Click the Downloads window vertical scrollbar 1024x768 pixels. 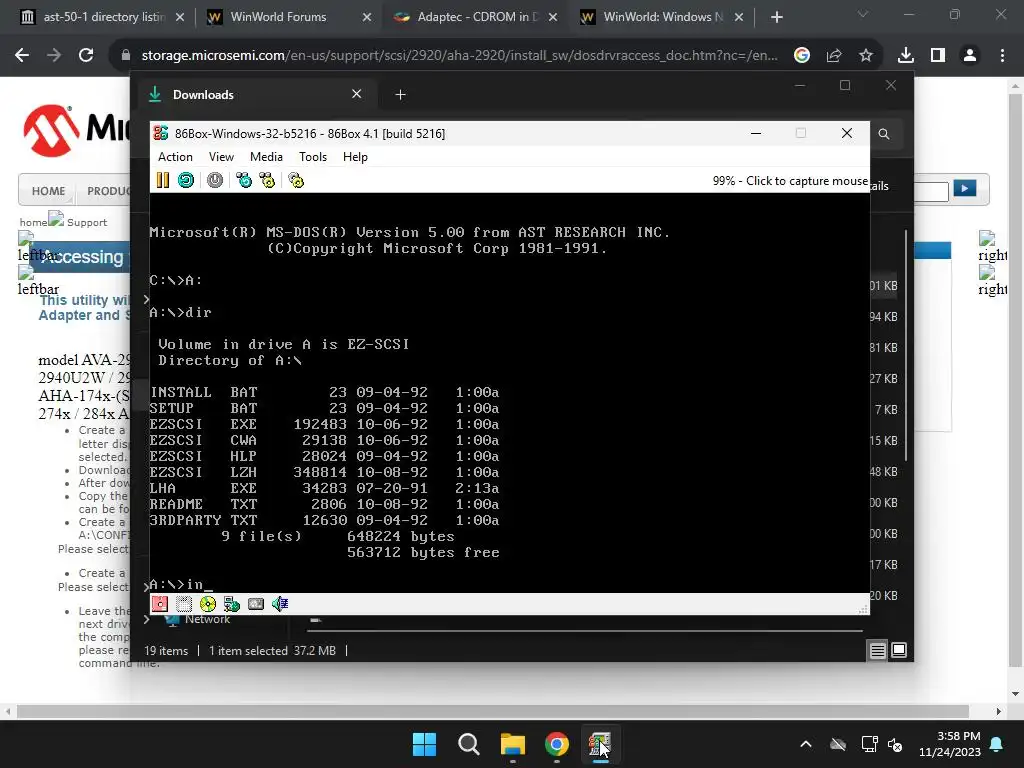tap(906, 345)
